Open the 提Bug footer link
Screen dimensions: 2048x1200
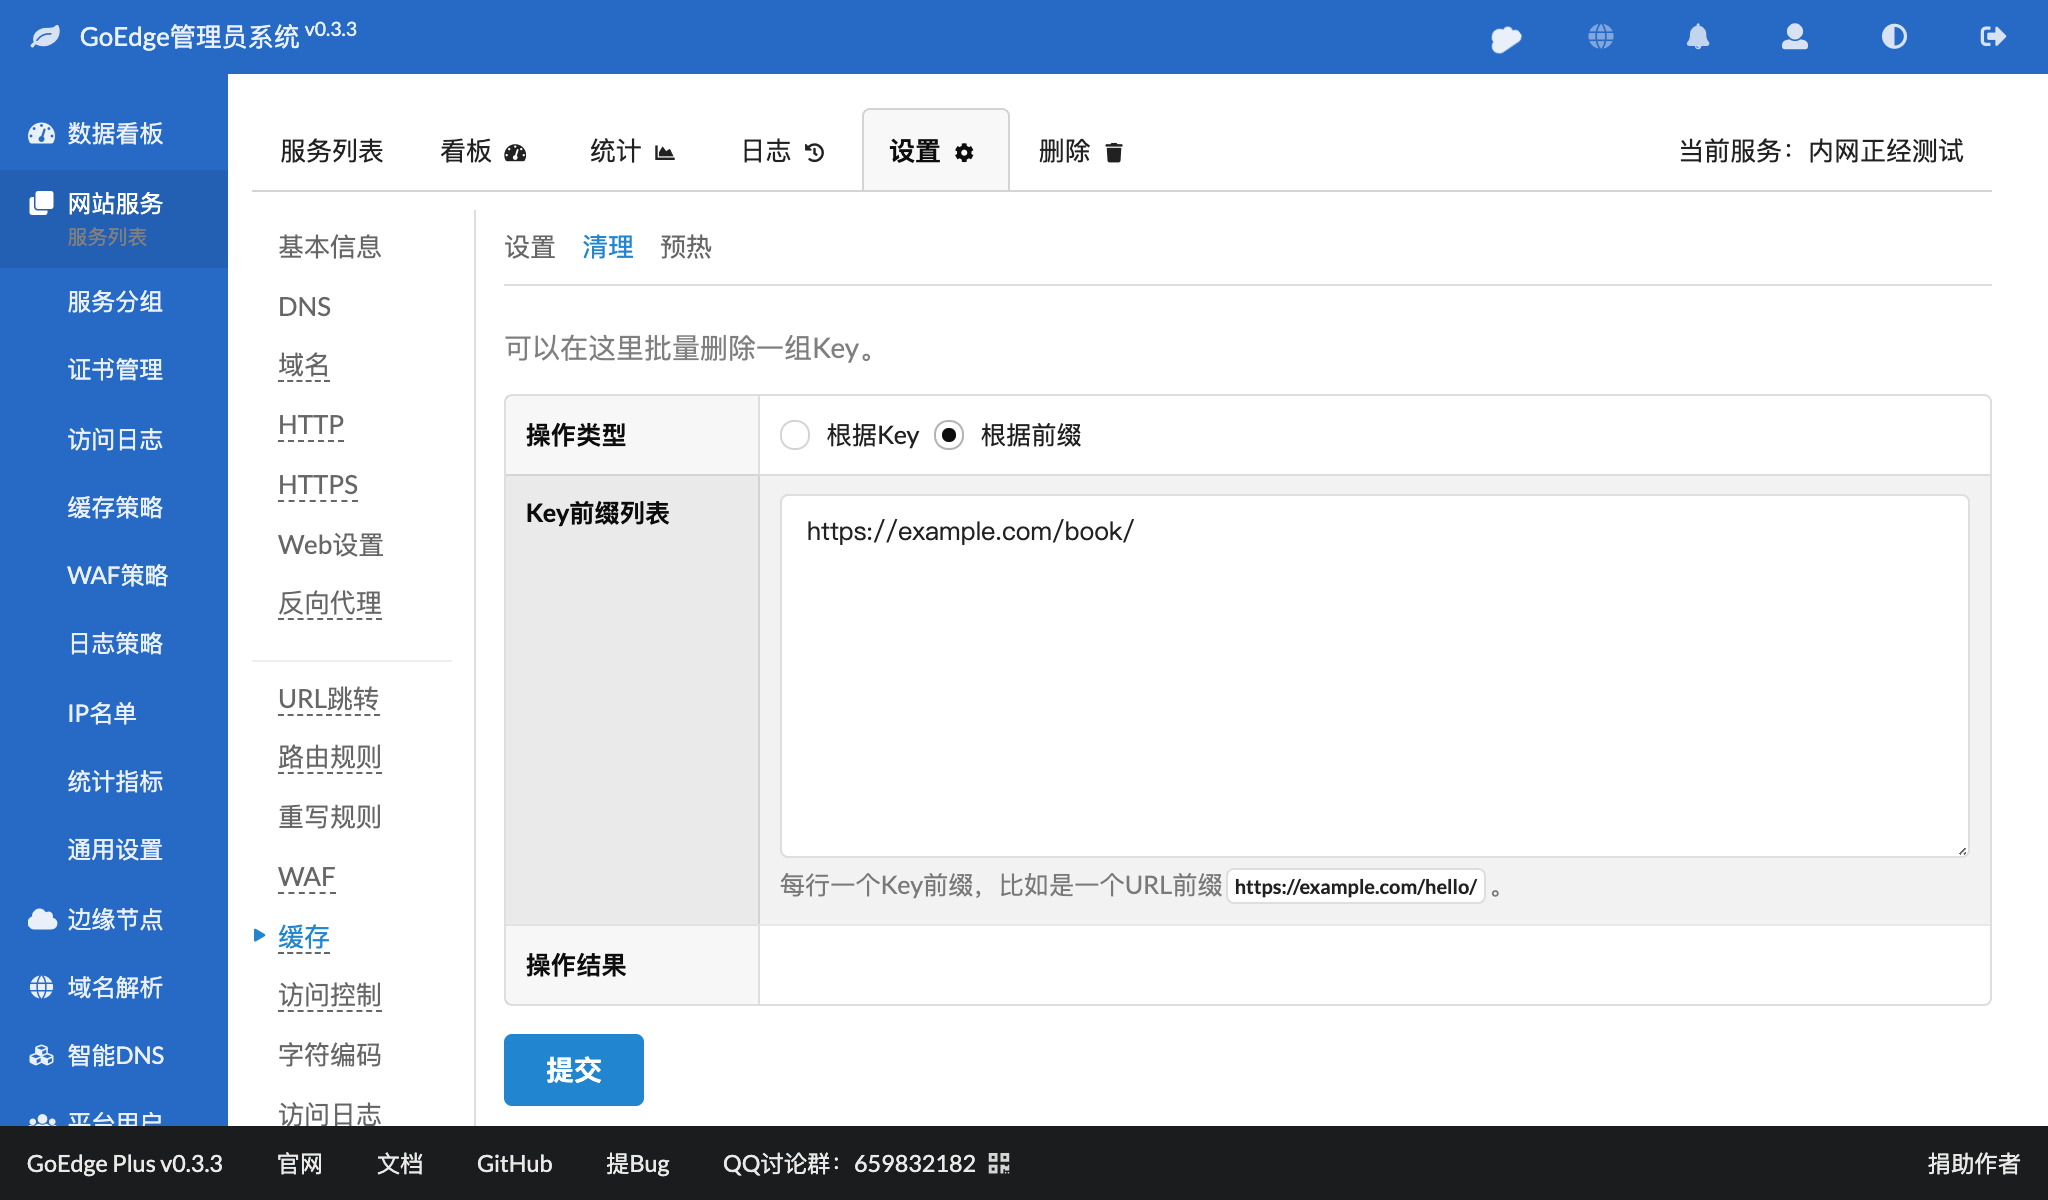(x=638, y=1163)
